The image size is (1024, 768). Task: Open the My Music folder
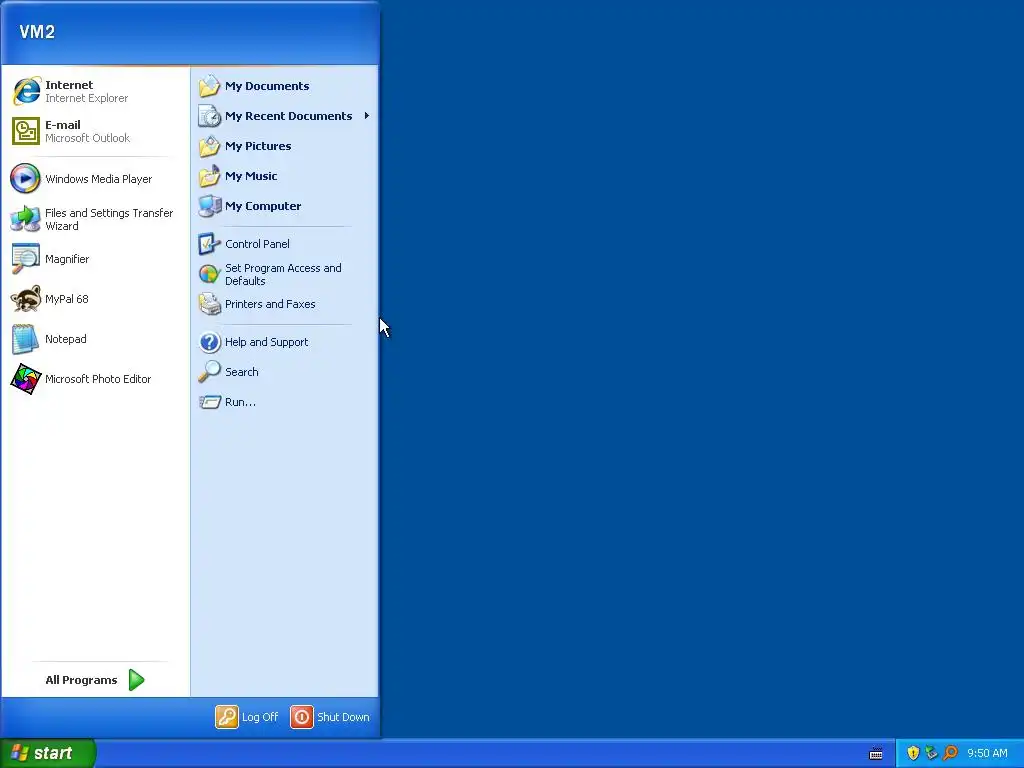click(x=285, y=176)
